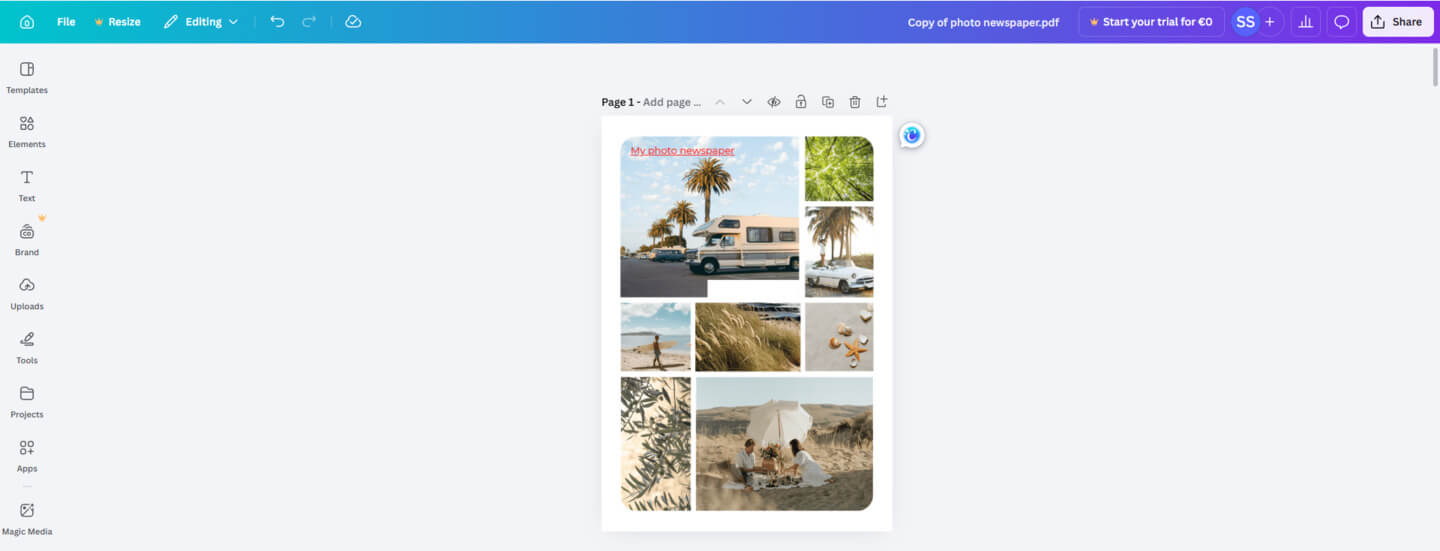Open Uploads panel
1440x551 pixels.
[27, 293]
